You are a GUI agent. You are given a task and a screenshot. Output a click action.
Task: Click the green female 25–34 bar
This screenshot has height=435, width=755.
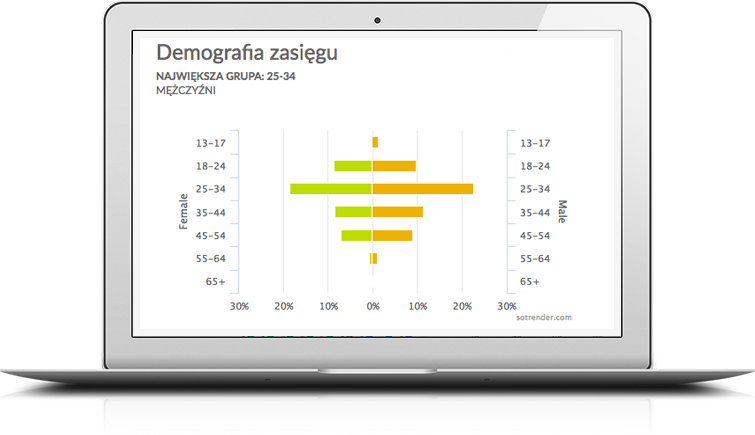[331, 189]
